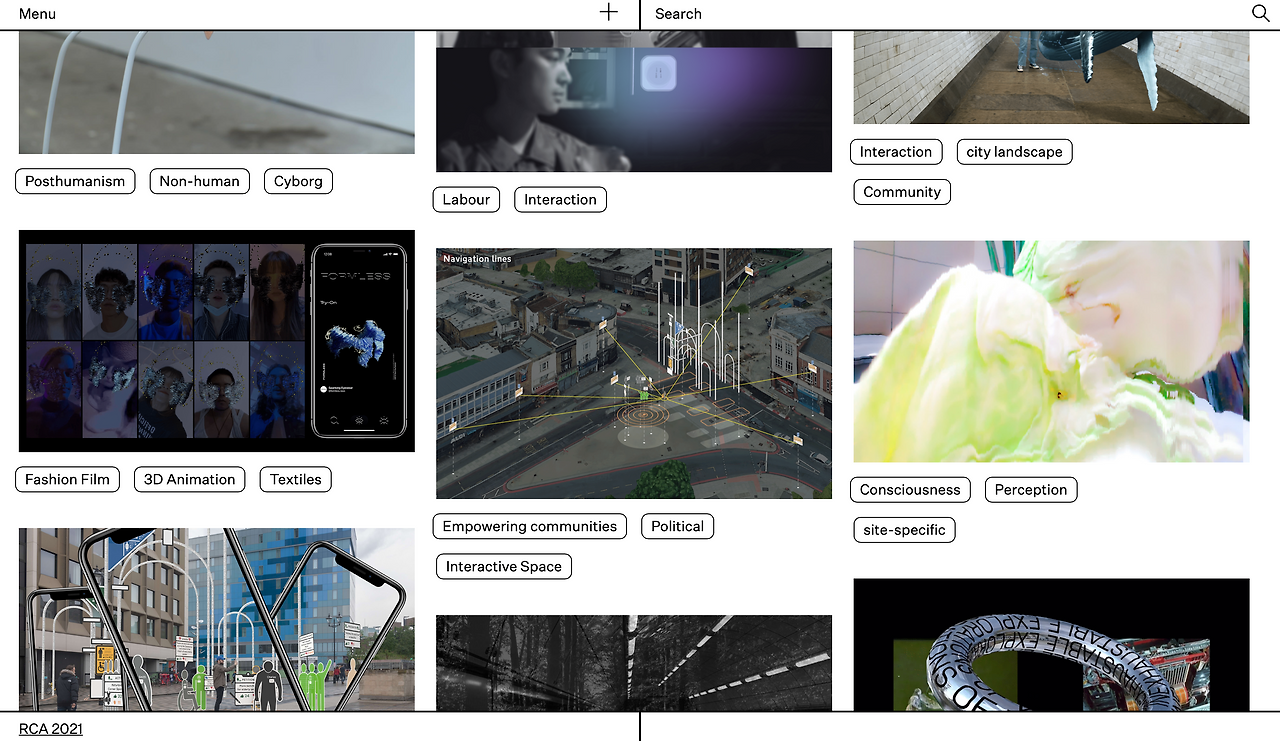Viewport: 1280px width, 741px height.
Task: Filter by the Political tag
Action: [x=677, y=526]
